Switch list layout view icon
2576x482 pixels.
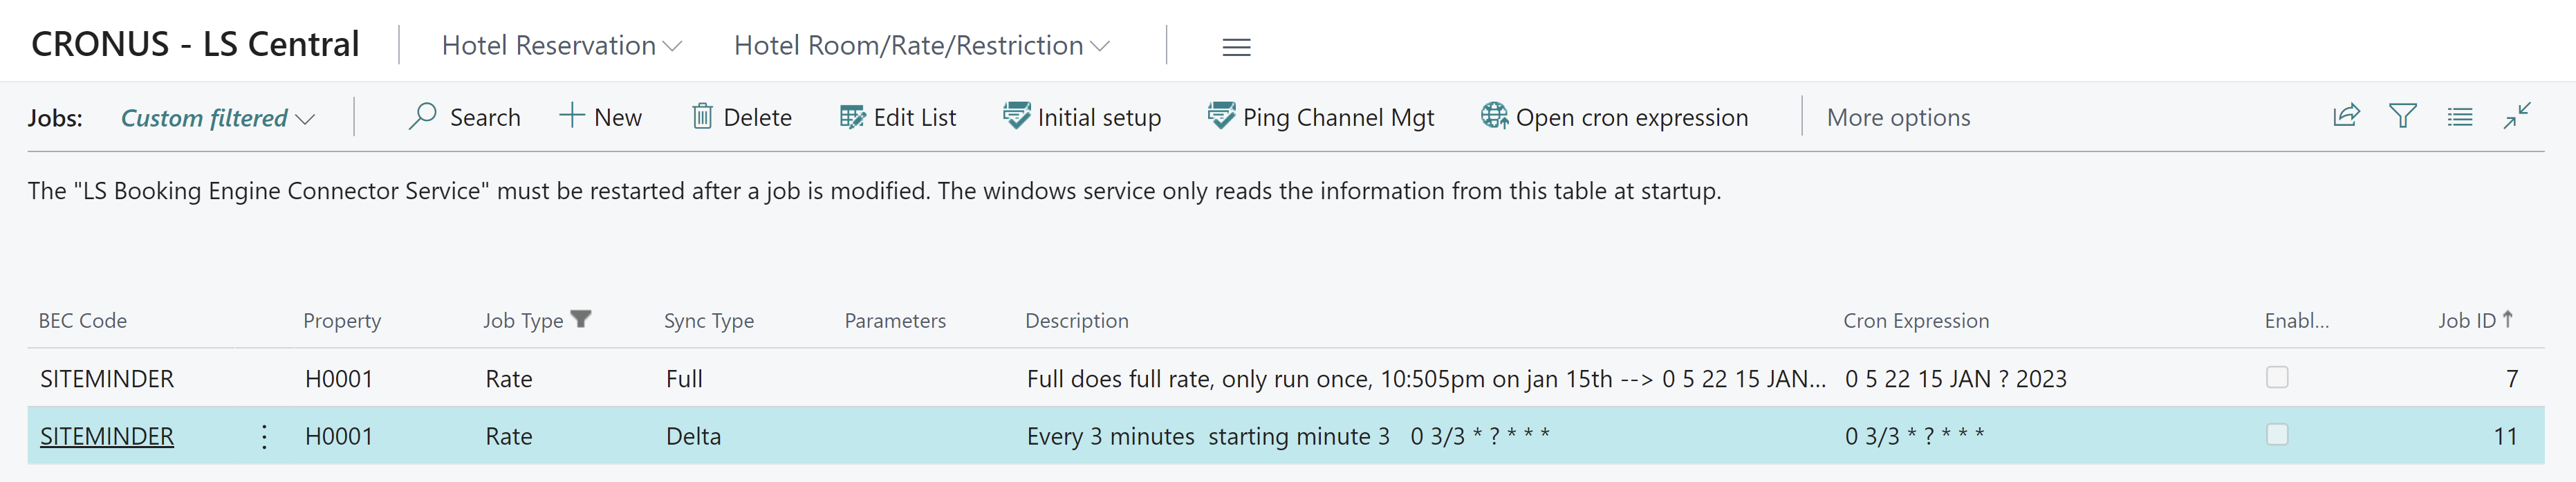point(2460,117)
